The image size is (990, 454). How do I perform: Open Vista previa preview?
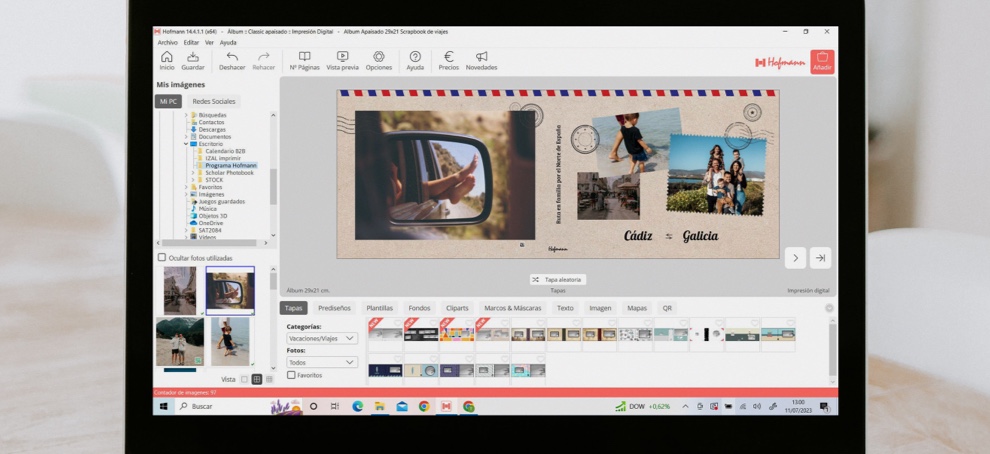(342, 59)
